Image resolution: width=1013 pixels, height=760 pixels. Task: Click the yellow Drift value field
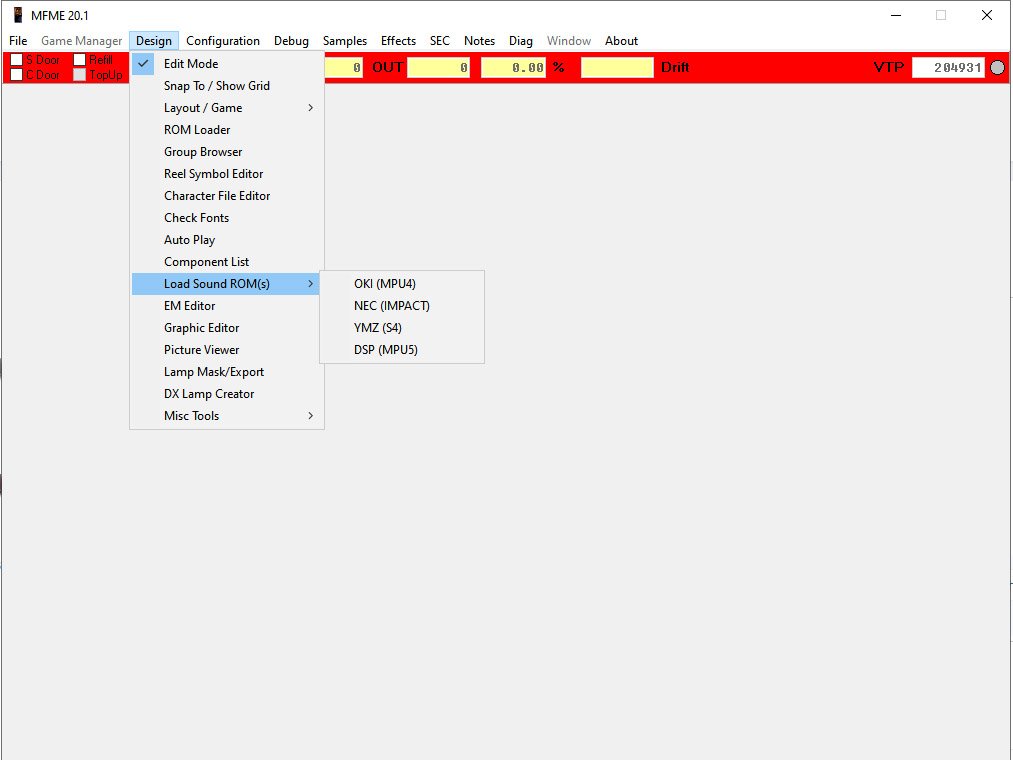pos(617,67)
